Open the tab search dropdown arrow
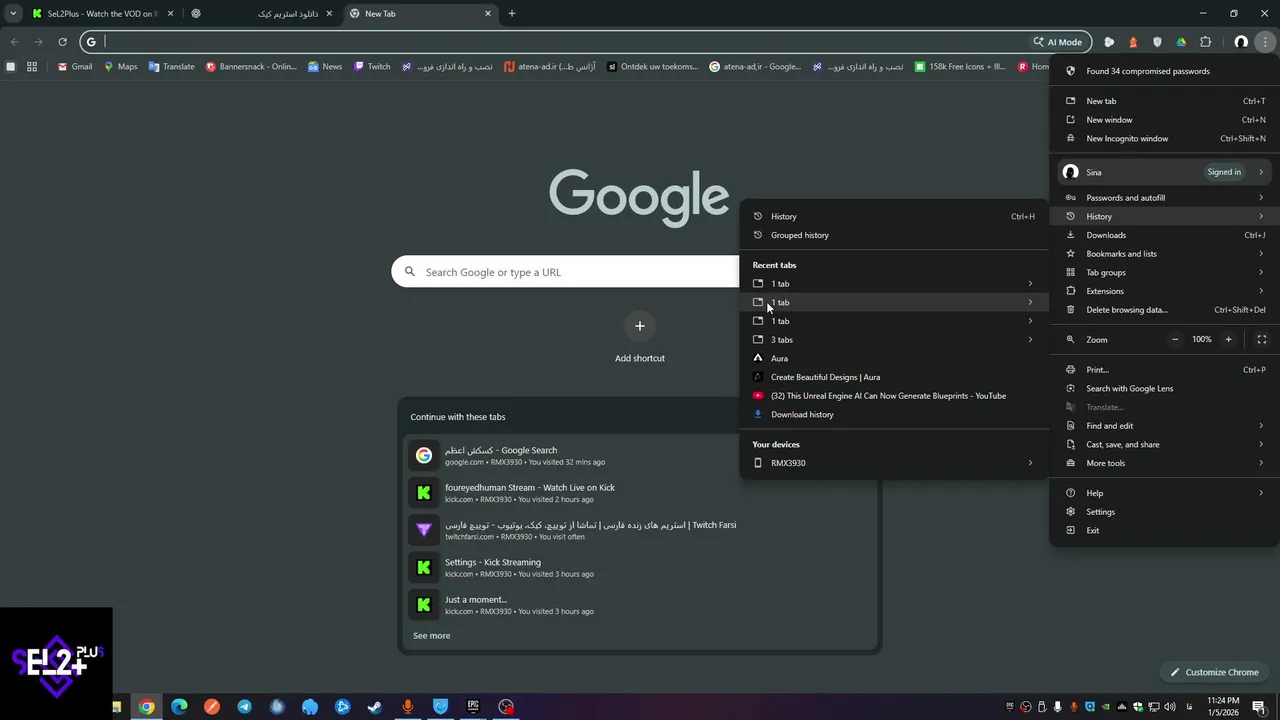This screenshot has height=720, width=1280. coord(13,13)
